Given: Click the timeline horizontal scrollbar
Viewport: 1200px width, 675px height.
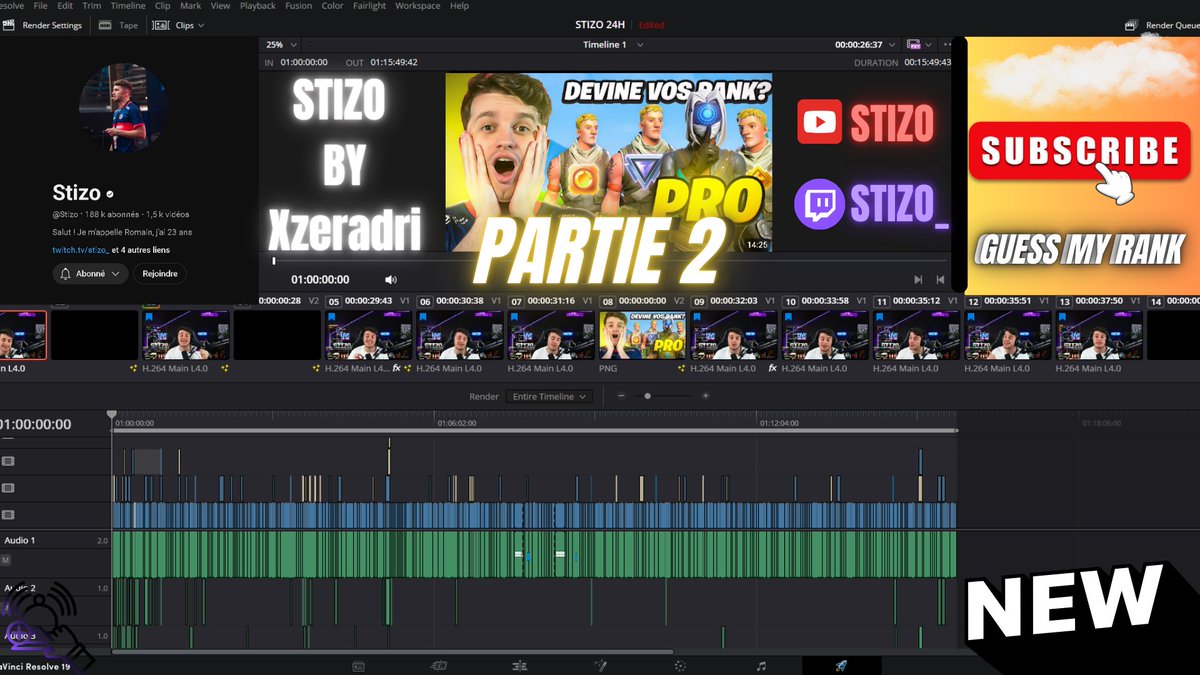Looking at the screenshot, I should coord(392,652).
